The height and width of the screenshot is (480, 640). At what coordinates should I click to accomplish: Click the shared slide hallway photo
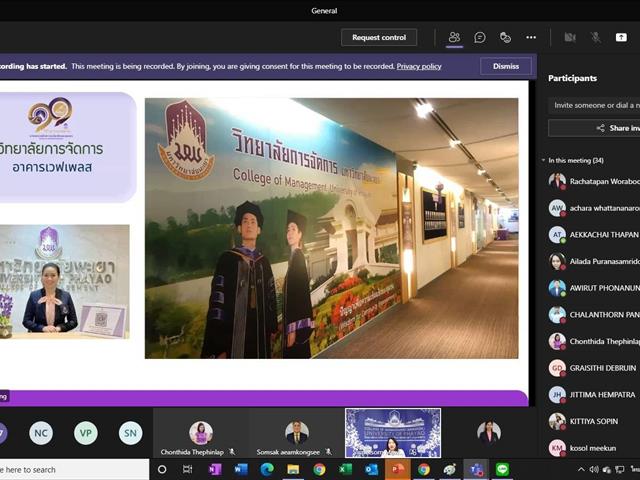[x=331, y=228]
